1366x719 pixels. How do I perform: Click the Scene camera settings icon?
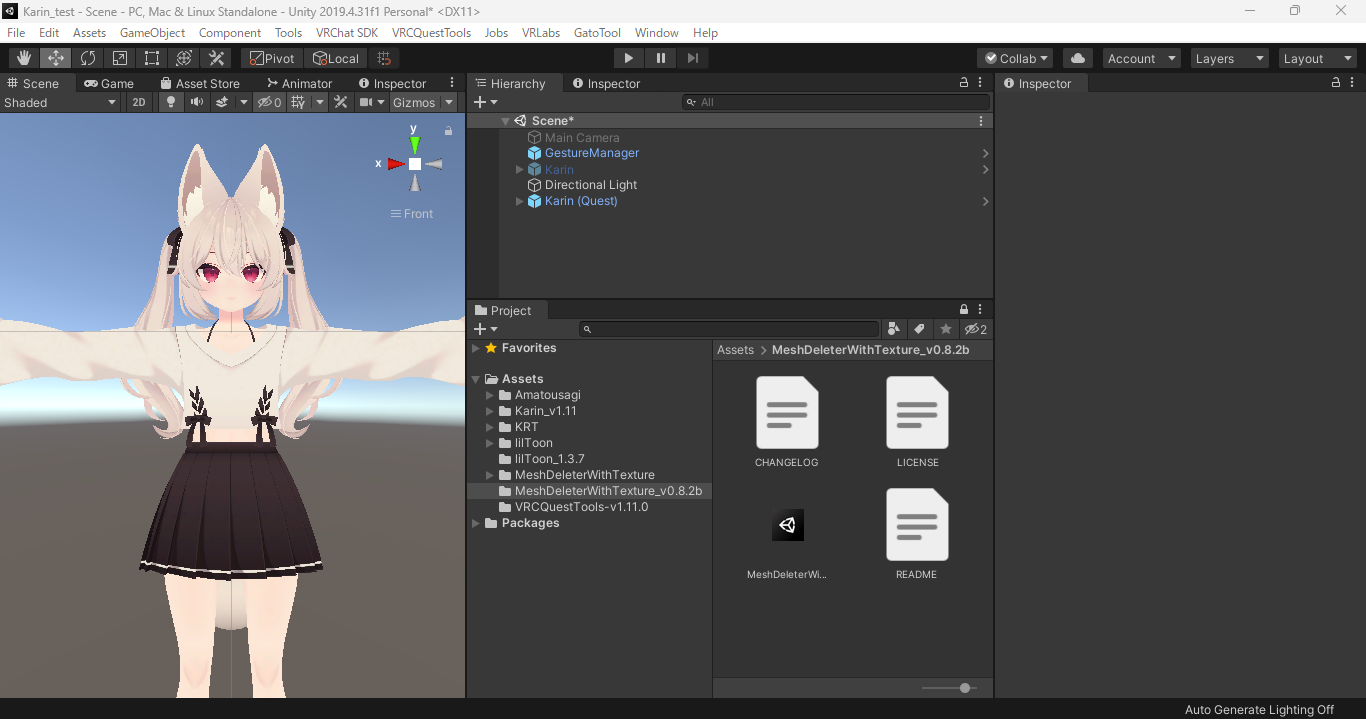[x=366, y=102]
